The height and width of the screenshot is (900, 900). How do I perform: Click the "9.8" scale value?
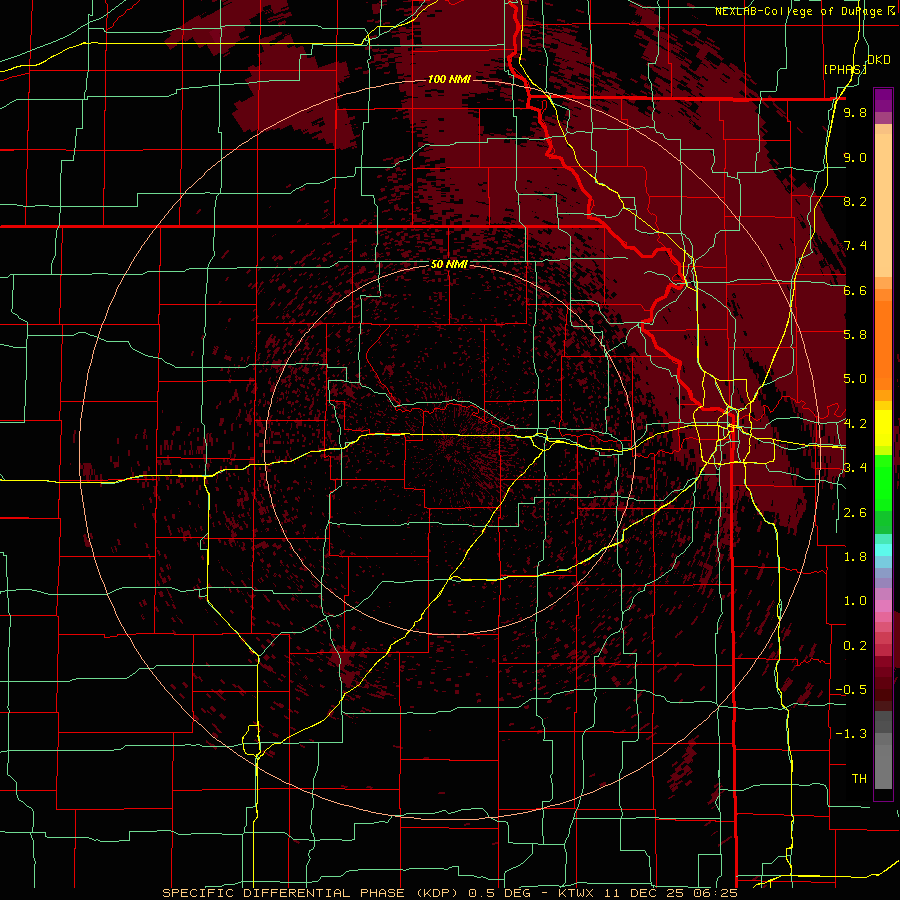(x=855, y=112)
